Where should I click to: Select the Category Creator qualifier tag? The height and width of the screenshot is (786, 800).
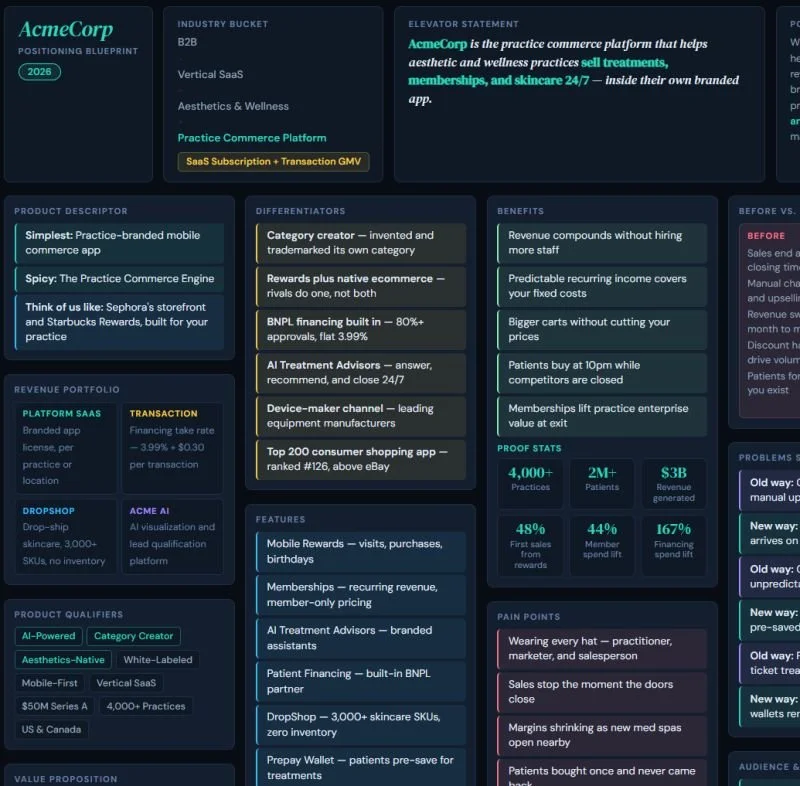(134, 636)
